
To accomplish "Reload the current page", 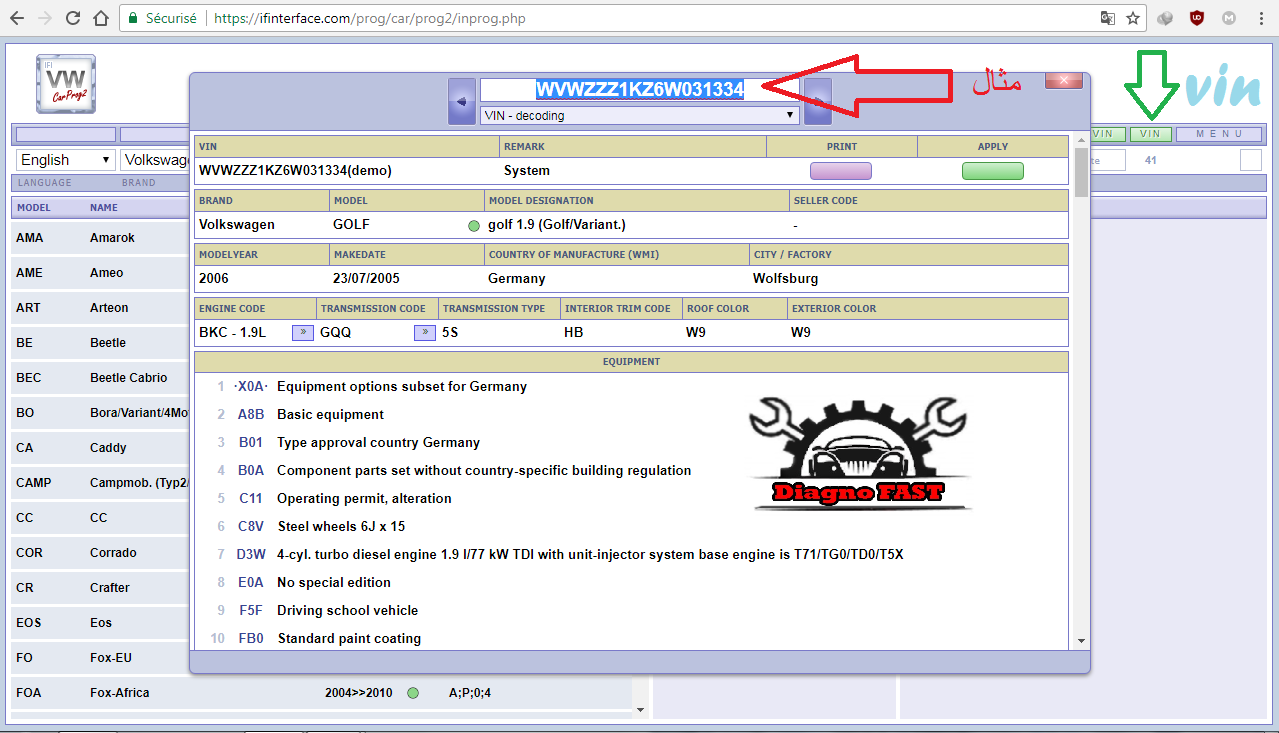I will point(73,18).
